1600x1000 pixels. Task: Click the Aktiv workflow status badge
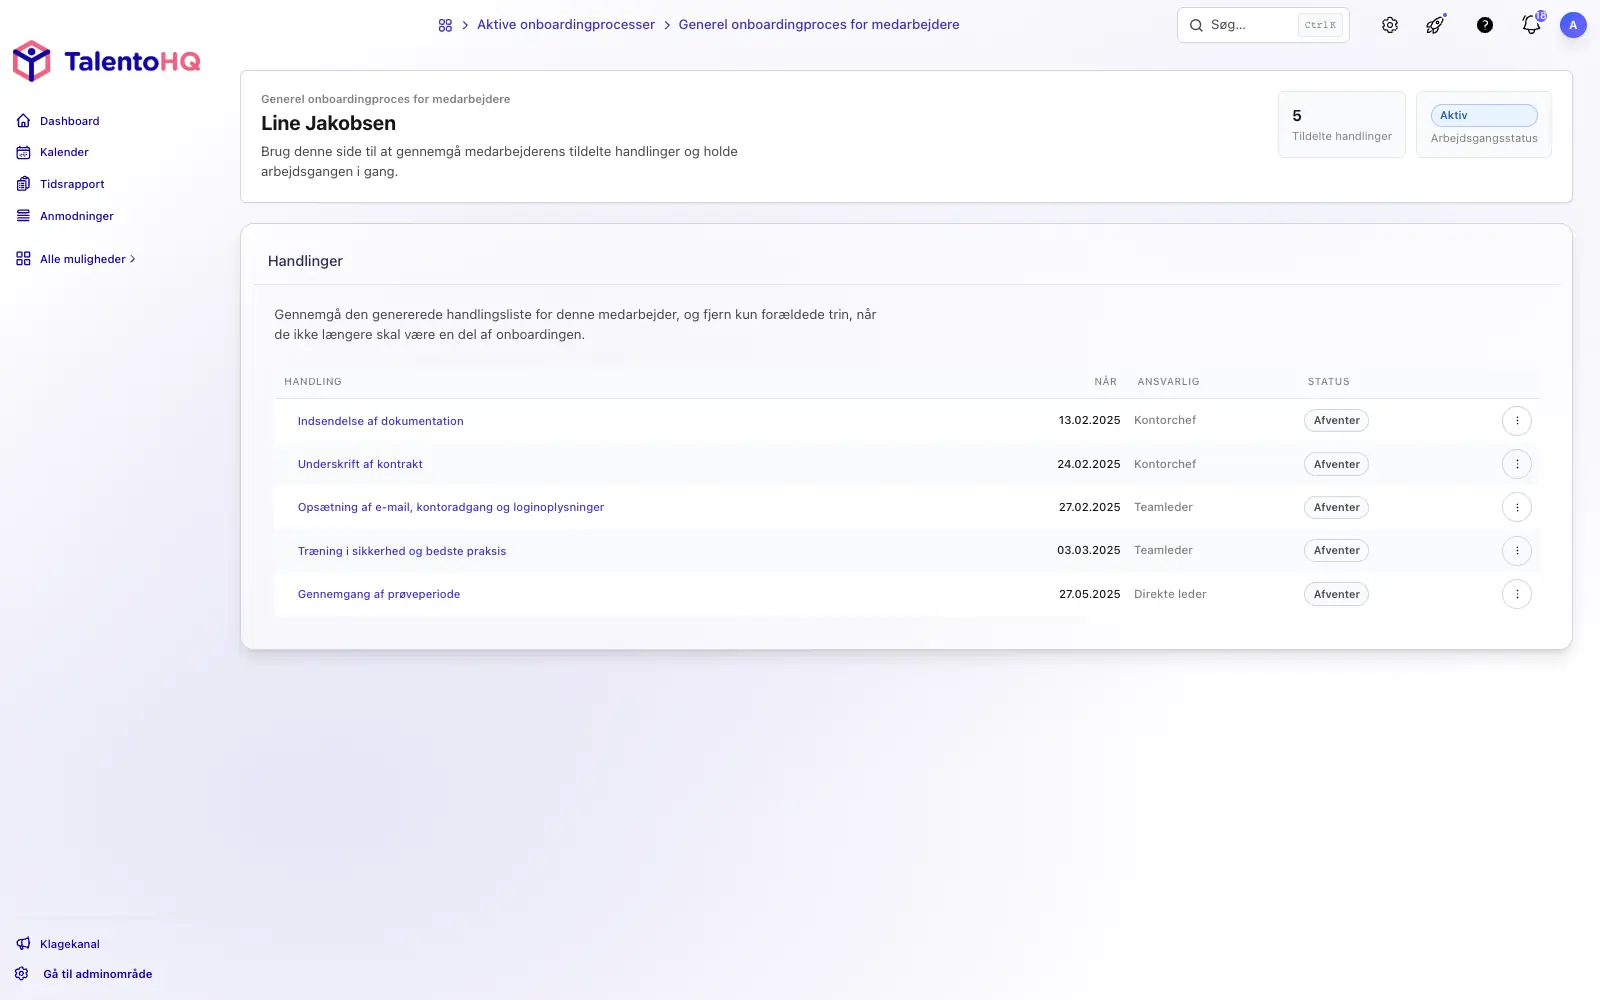1484,115
